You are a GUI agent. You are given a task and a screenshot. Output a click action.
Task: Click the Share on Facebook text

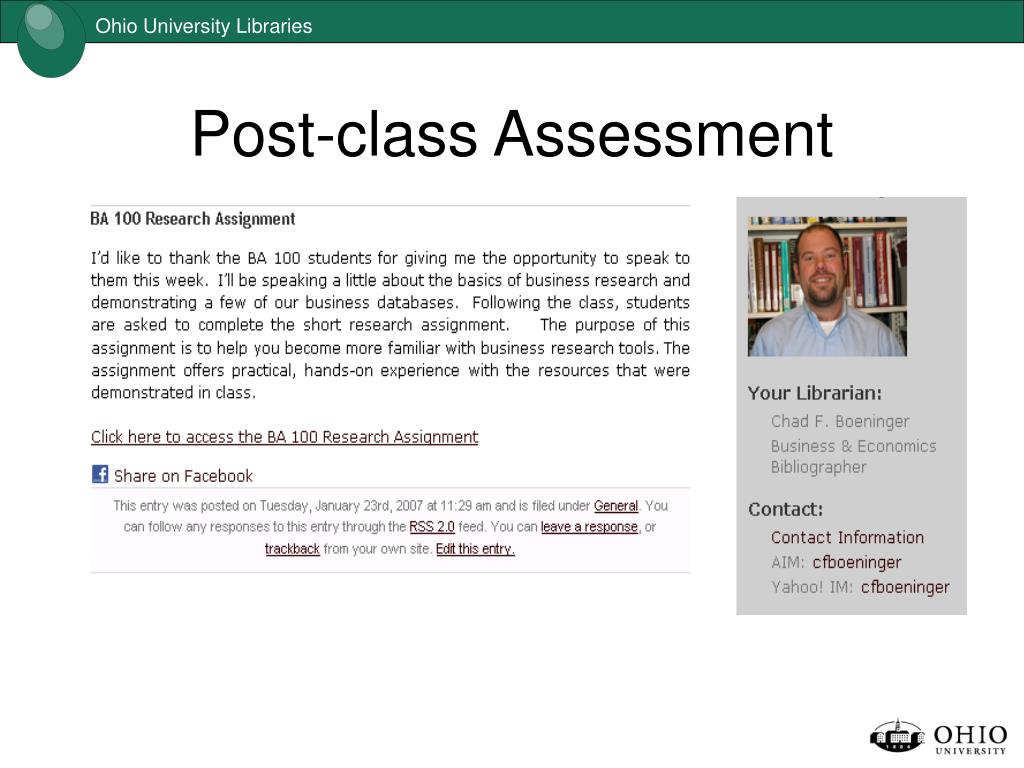tap(184, 476)
